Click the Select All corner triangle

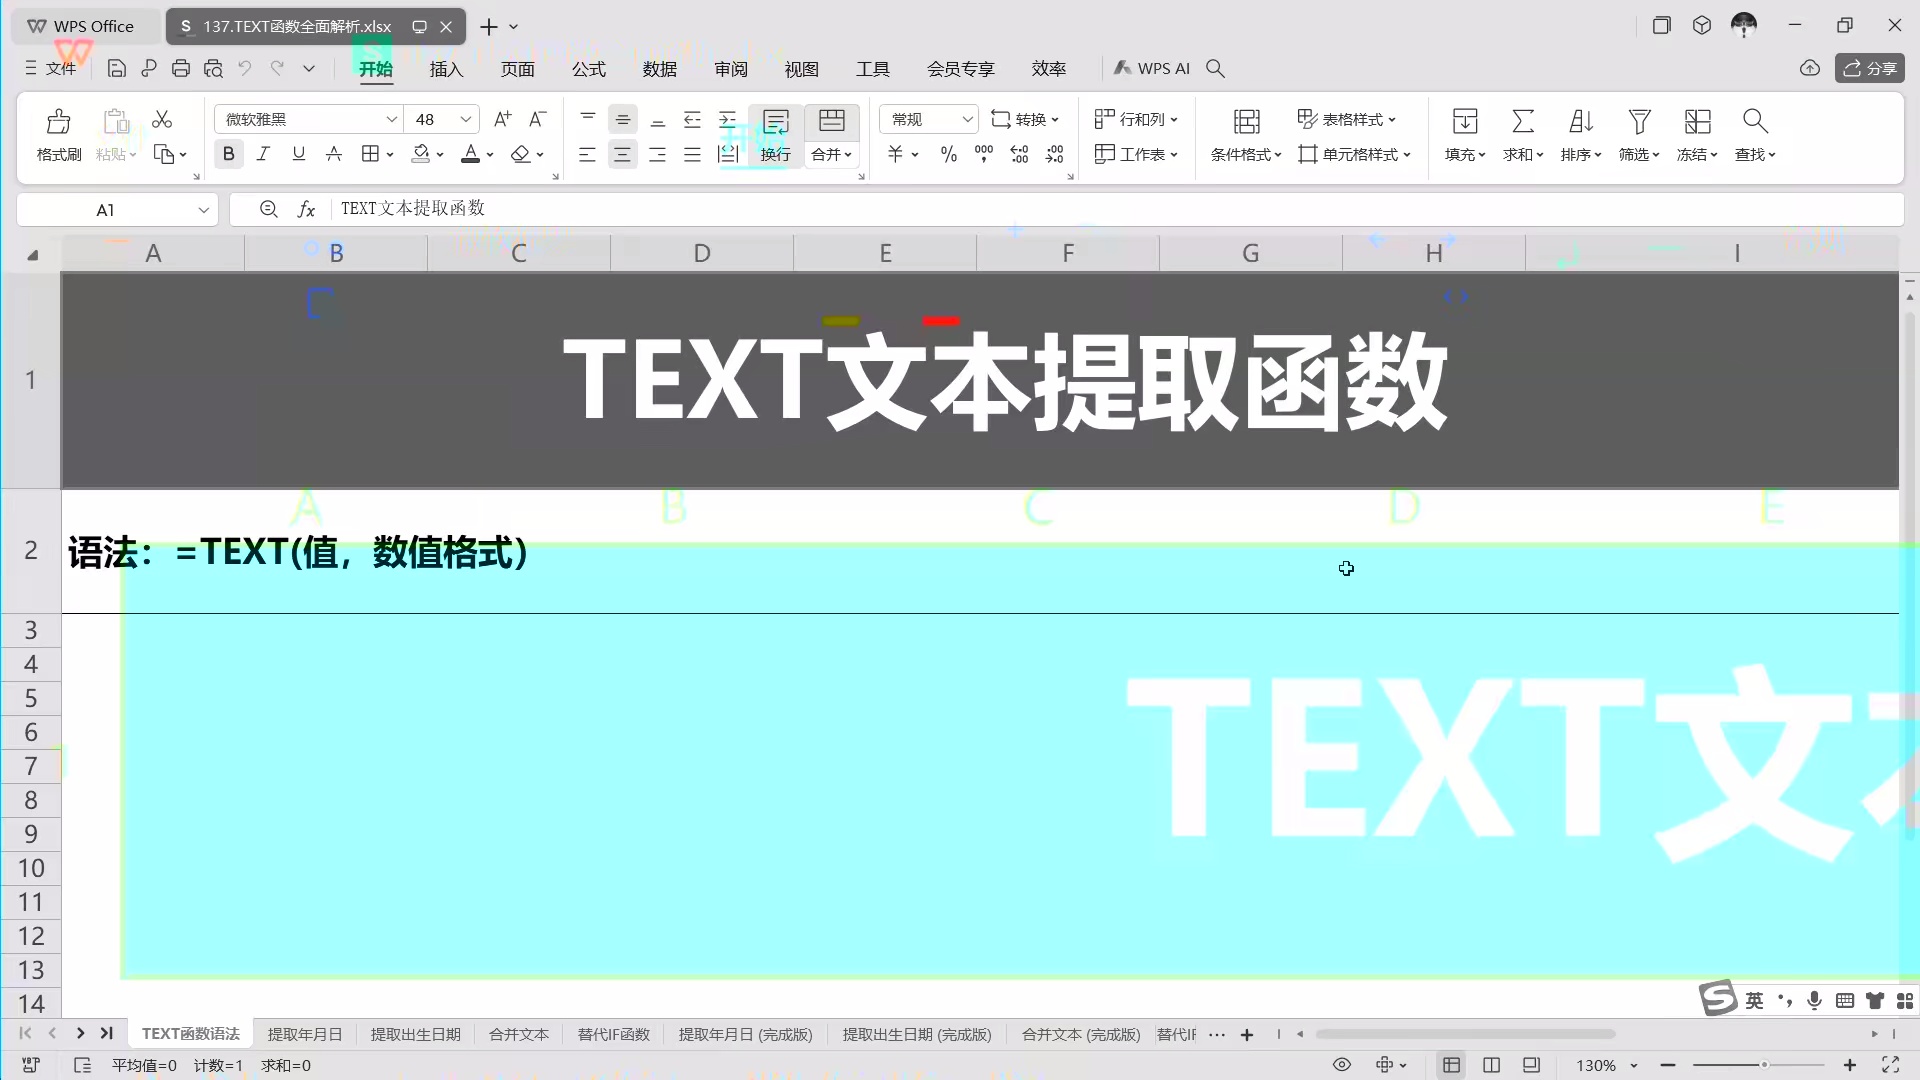click(32, 255)
